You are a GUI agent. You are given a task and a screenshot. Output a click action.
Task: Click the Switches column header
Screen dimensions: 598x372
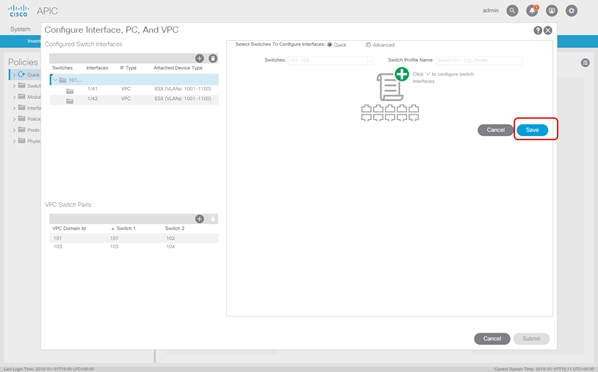tap(62, 68)
